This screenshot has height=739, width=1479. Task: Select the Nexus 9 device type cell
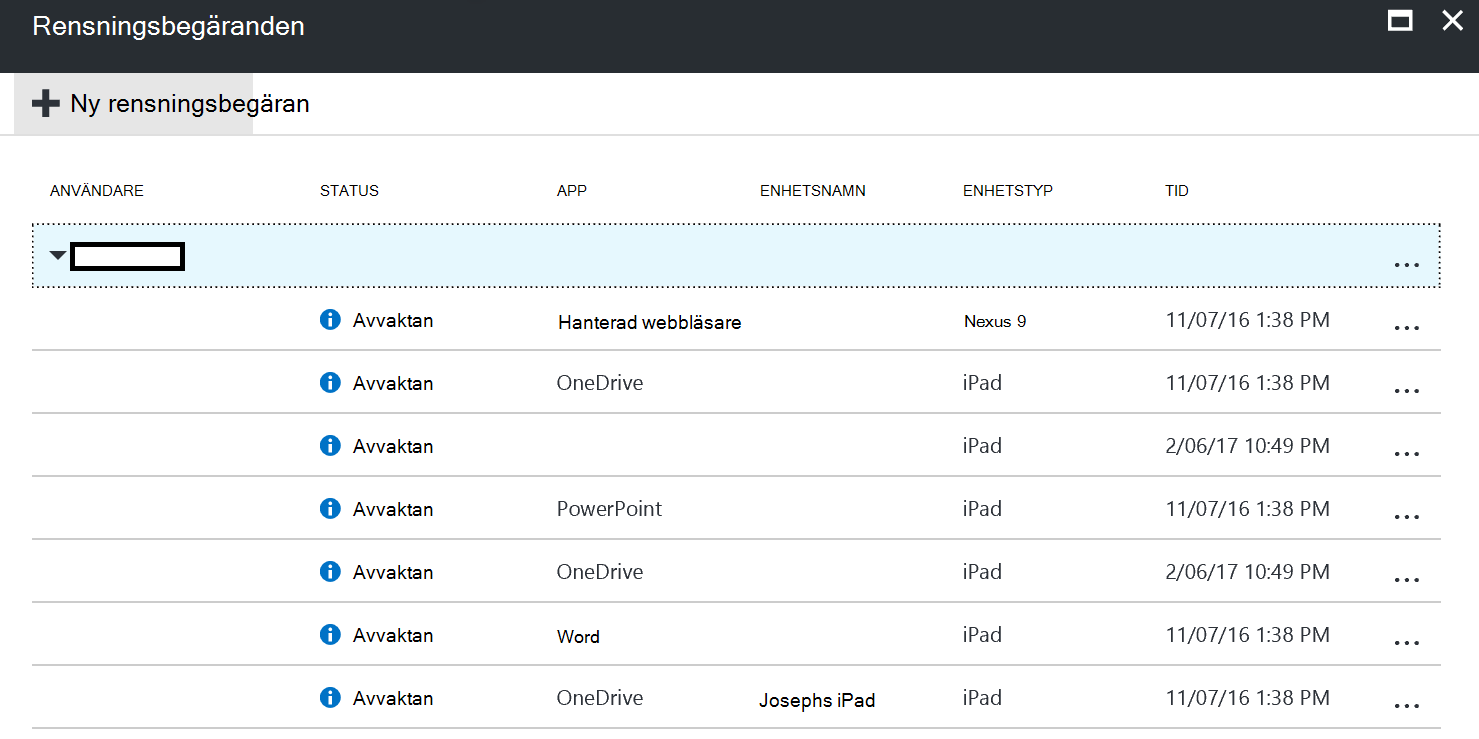pos(995,321)
